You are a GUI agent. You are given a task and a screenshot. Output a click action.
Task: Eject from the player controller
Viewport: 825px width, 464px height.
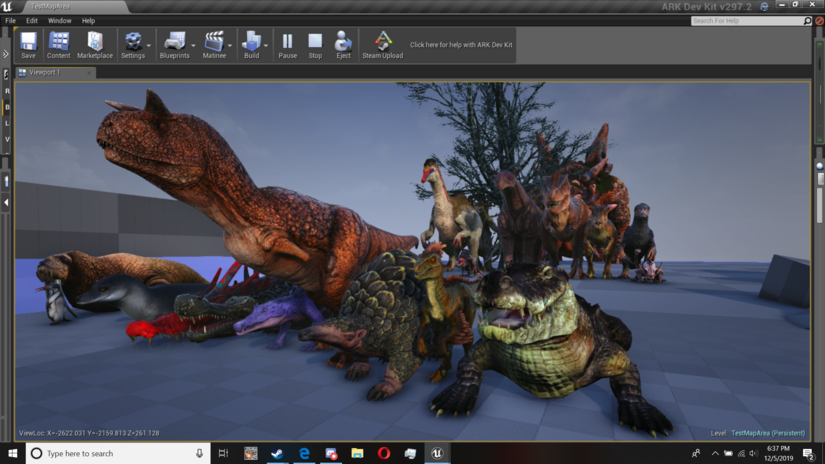343,44
